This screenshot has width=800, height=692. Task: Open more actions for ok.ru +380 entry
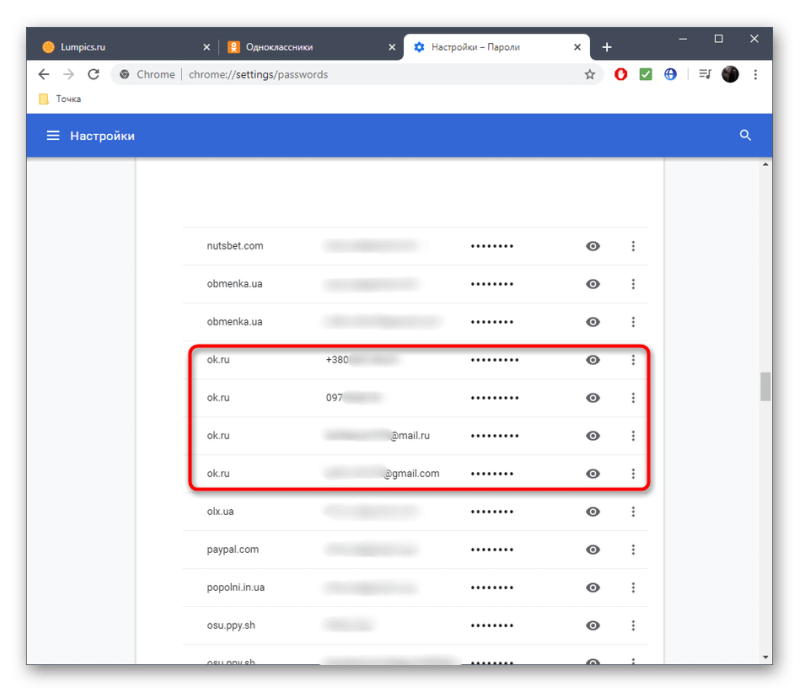(x=633, y=360)
